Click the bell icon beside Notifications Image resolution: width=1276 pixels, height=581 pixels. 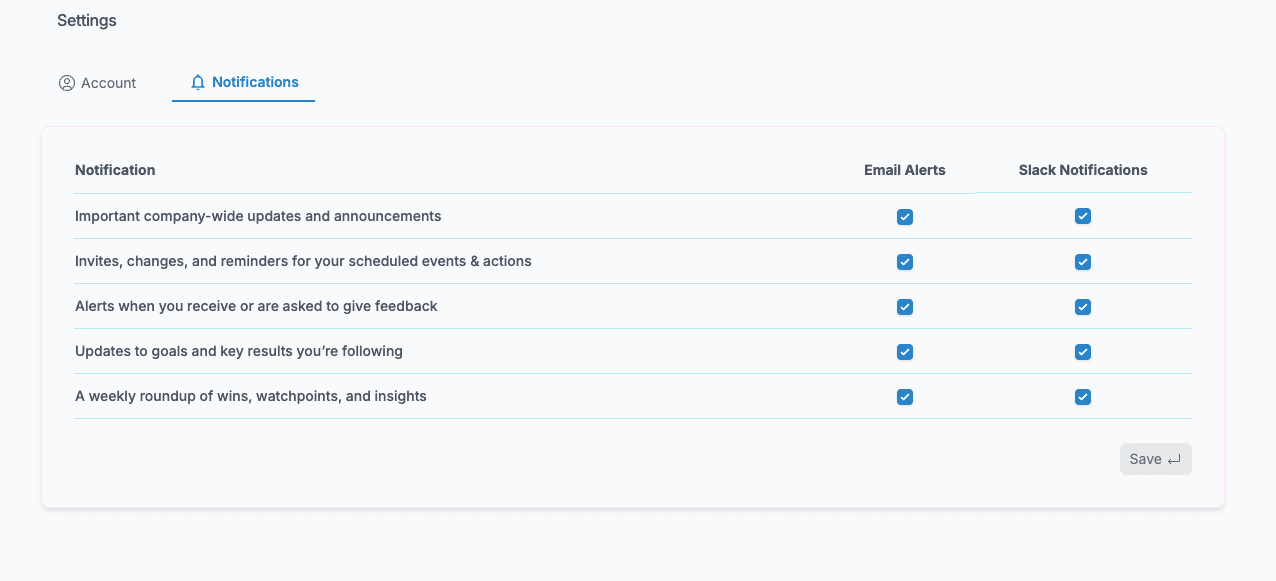[198, 82]
